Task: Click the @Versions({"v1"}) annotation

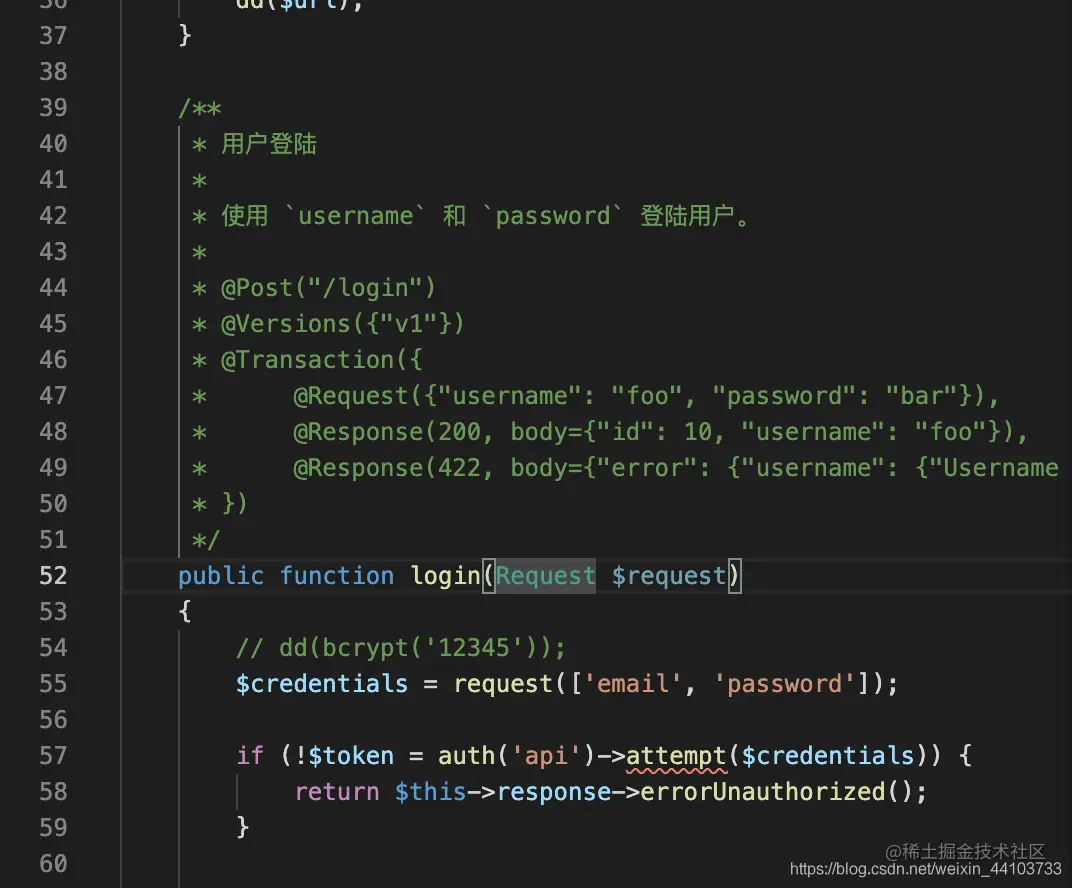Action: (x=343, y=323)
